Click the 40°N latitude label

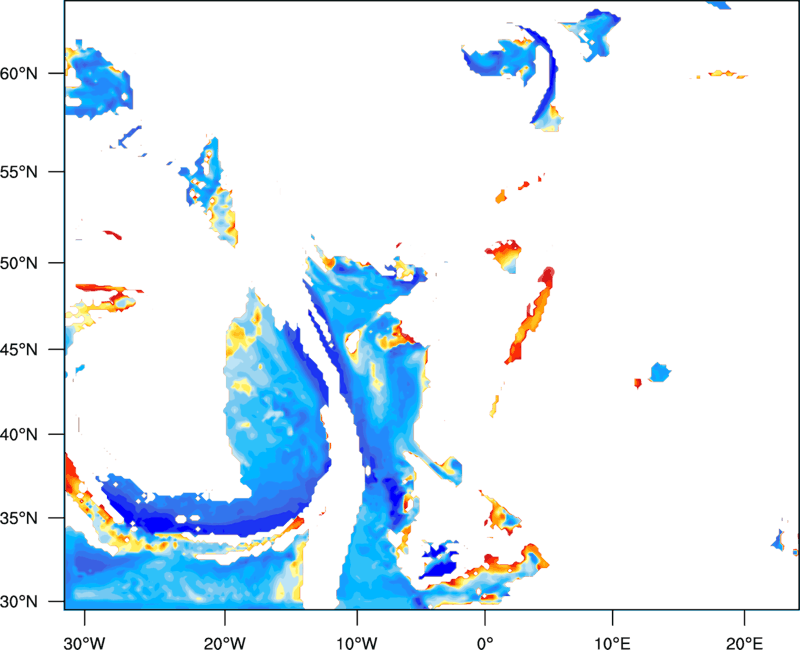coord(19,434)
